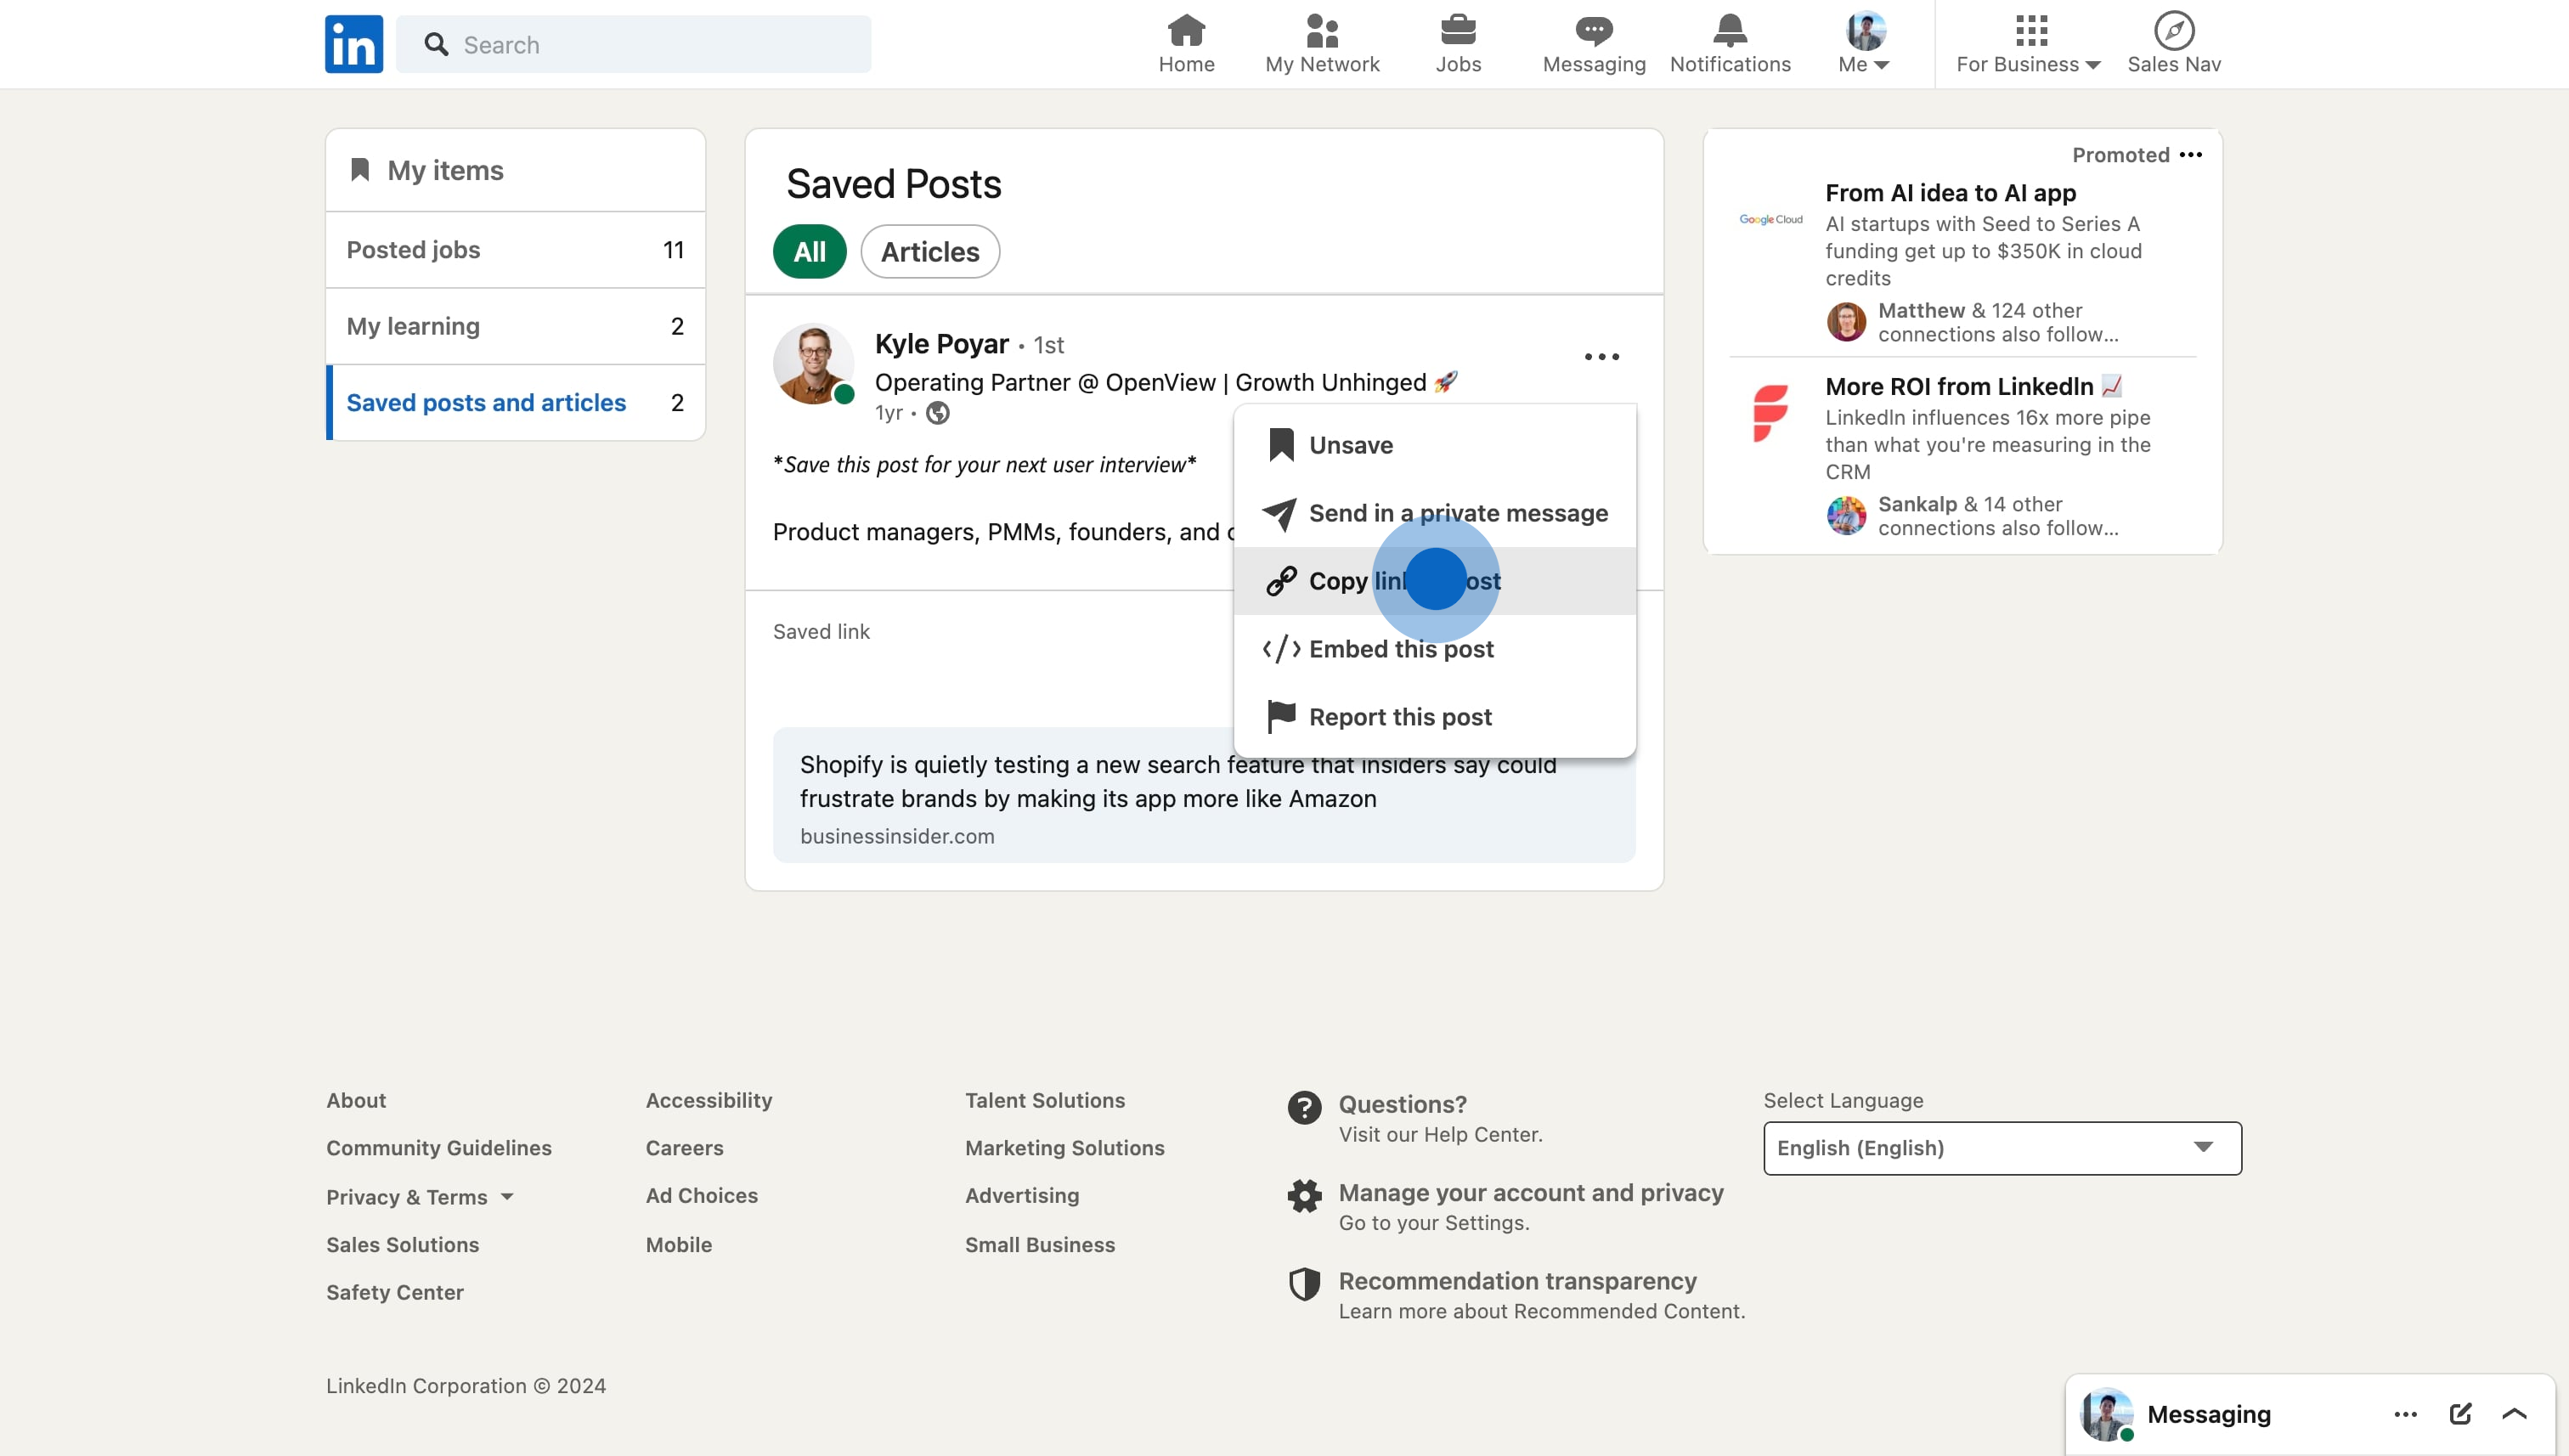
Task: Open Kyle Poyar's profile link
Action: (x=941, y=344)
